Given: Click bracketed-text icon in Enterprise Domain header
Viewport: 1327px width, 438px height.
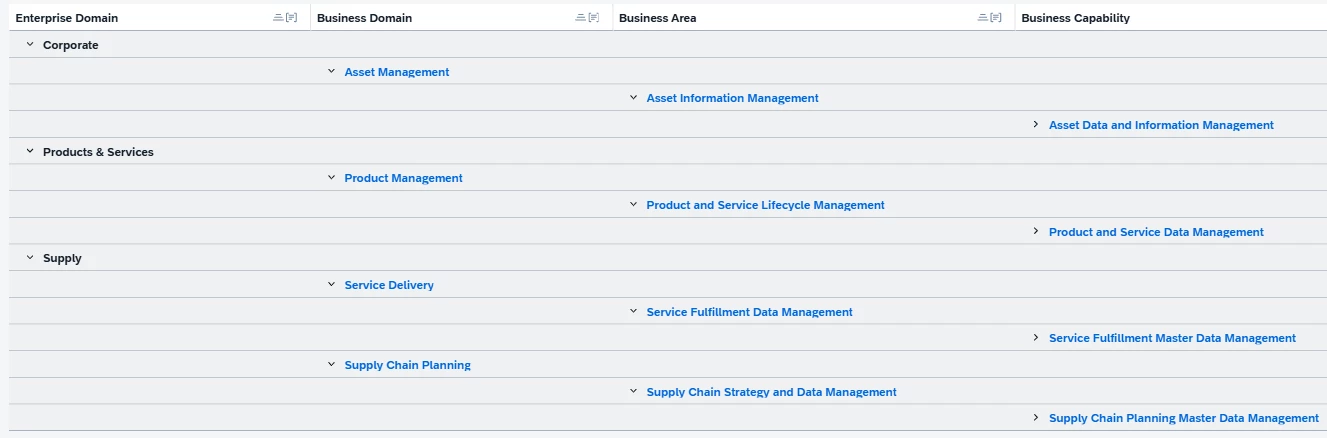Looking at the screenshot, I should click(292, 18).
